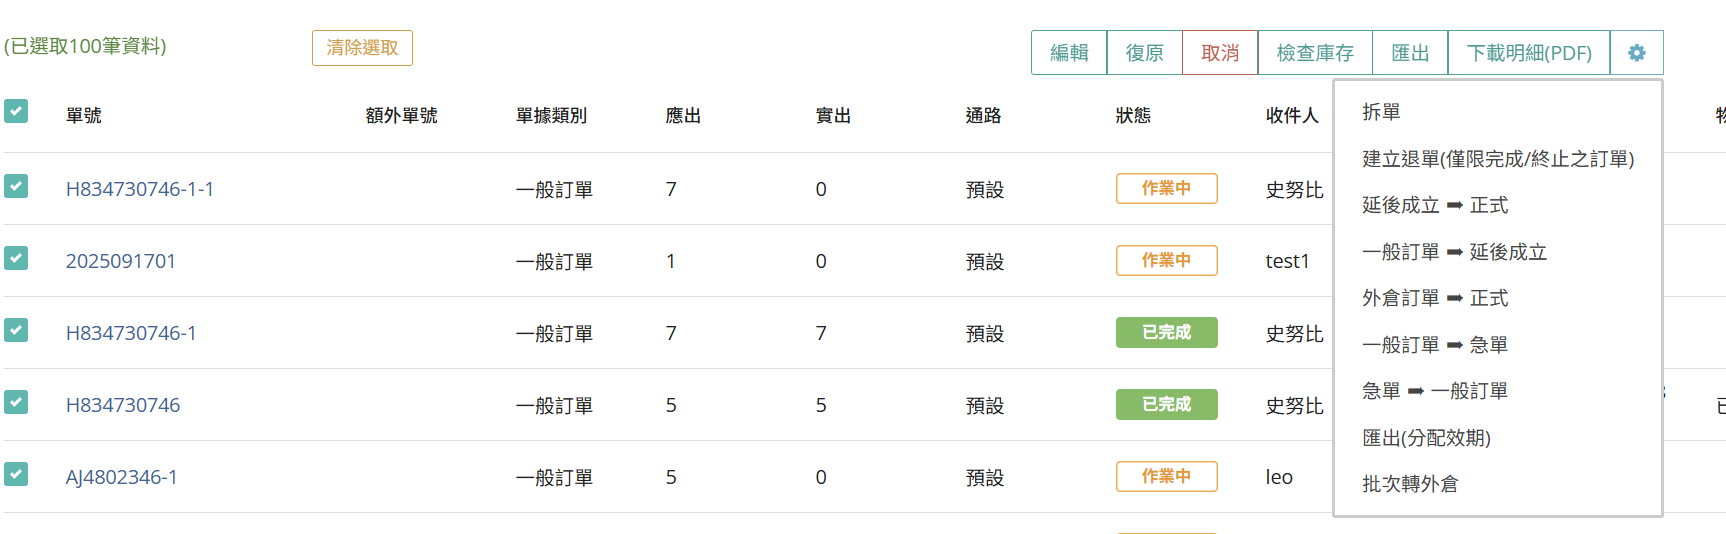The height and width of the screenshot is (534, 1726).
Task: Select 批次轉外倉 menu entry
Action: pyautogui.click(x=1409, y=484)
